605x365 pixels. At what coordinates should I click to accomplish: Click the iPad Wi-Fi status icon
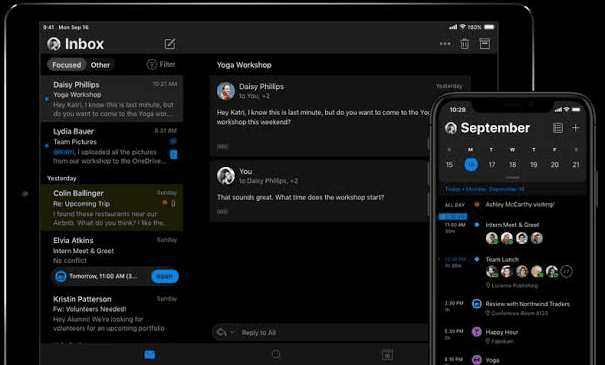coord(463,27)
